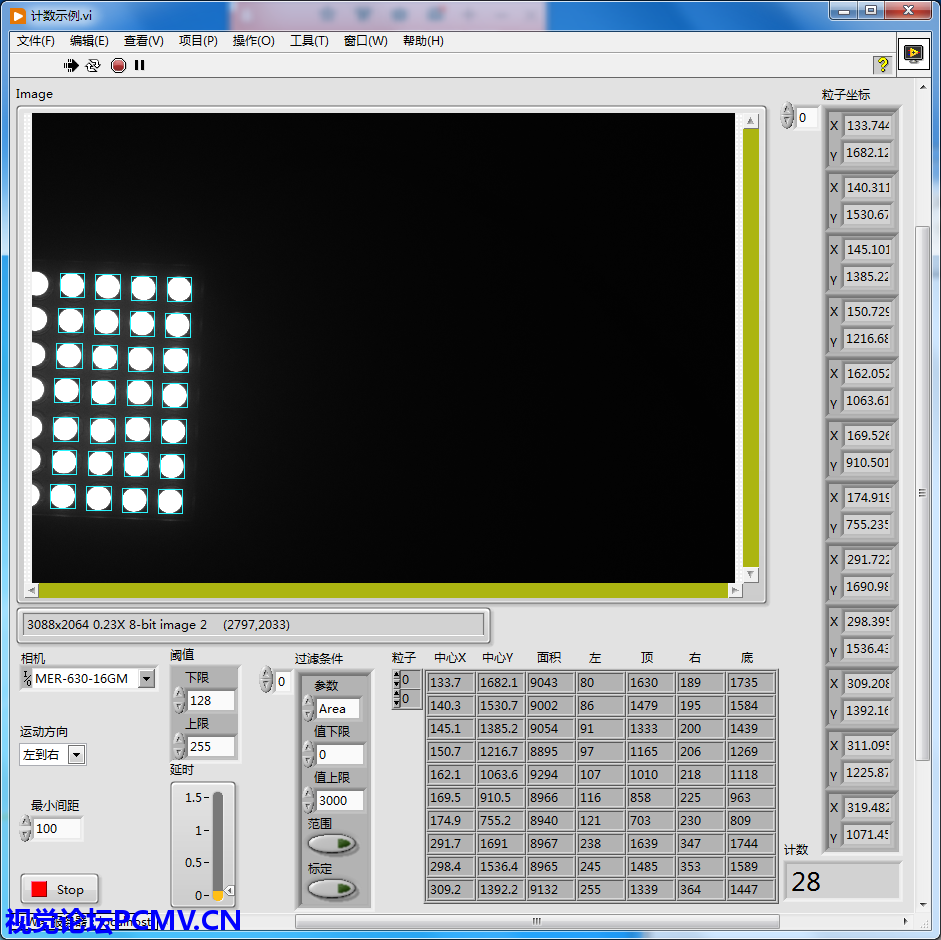Click the 下限 threshold field showing 128
The width and height of the screenshot is (941, 940).
point(210,701)
